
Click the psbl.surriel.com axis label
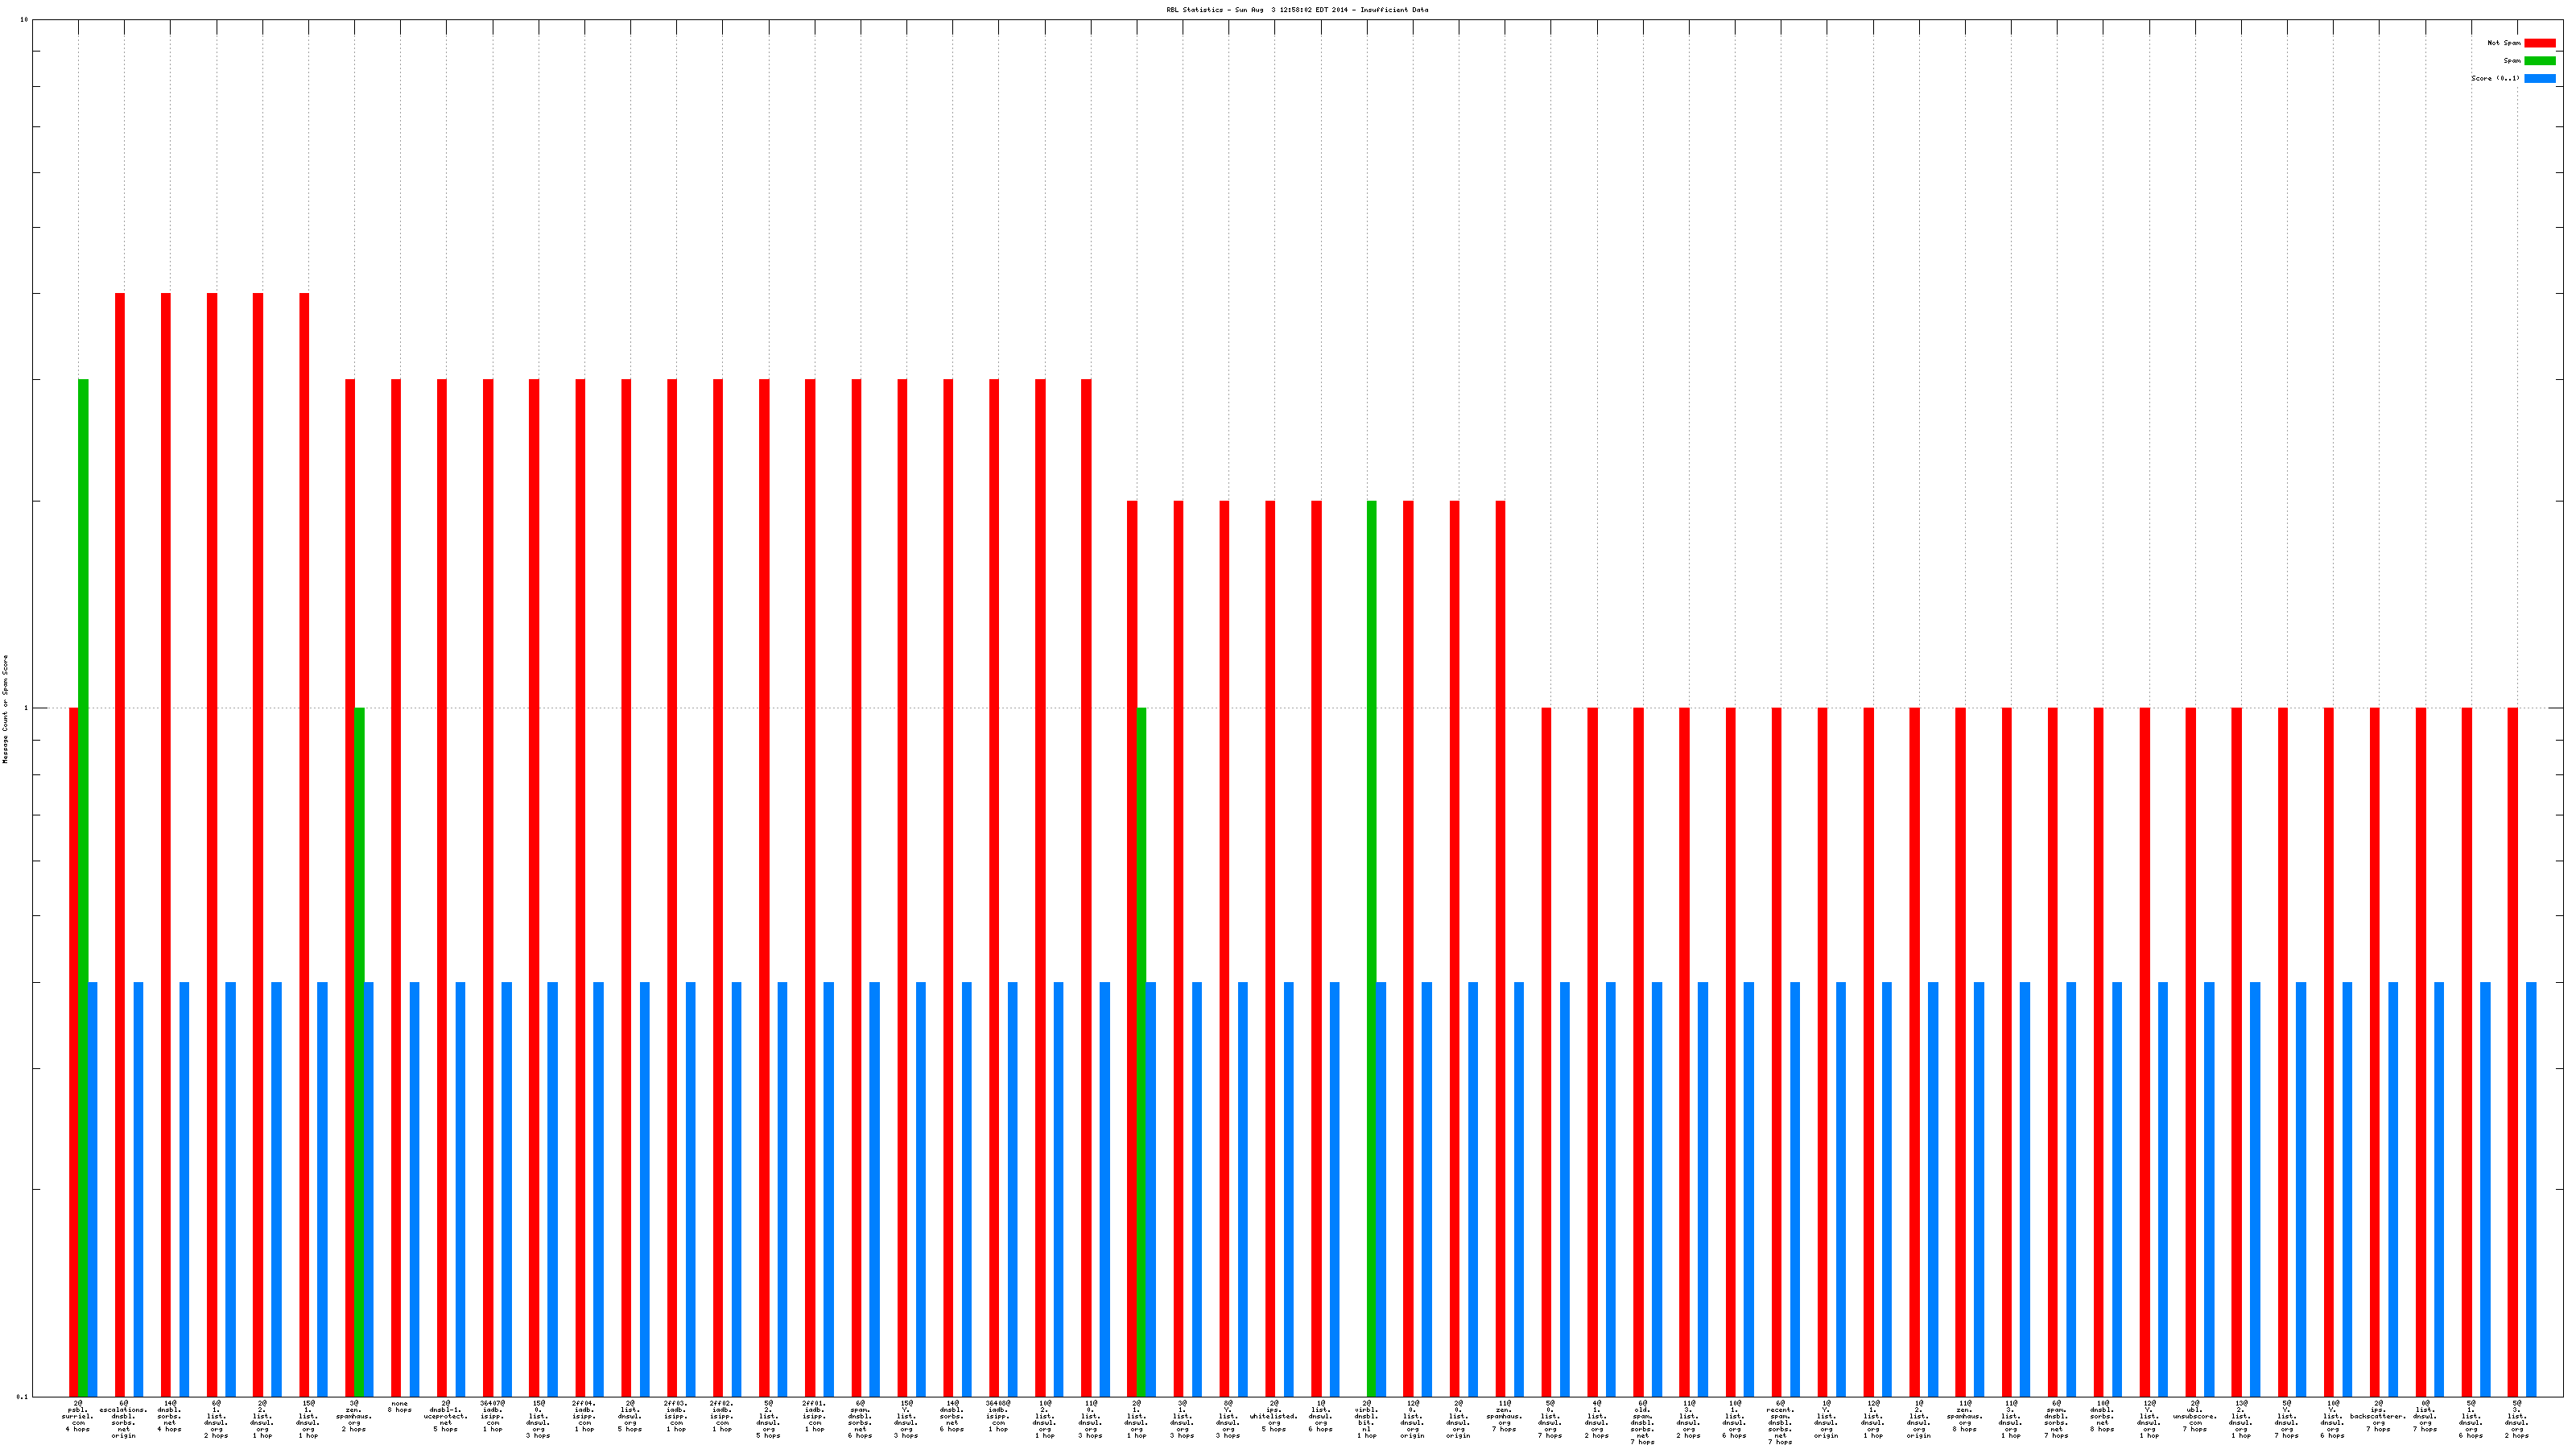[77, 1416]
